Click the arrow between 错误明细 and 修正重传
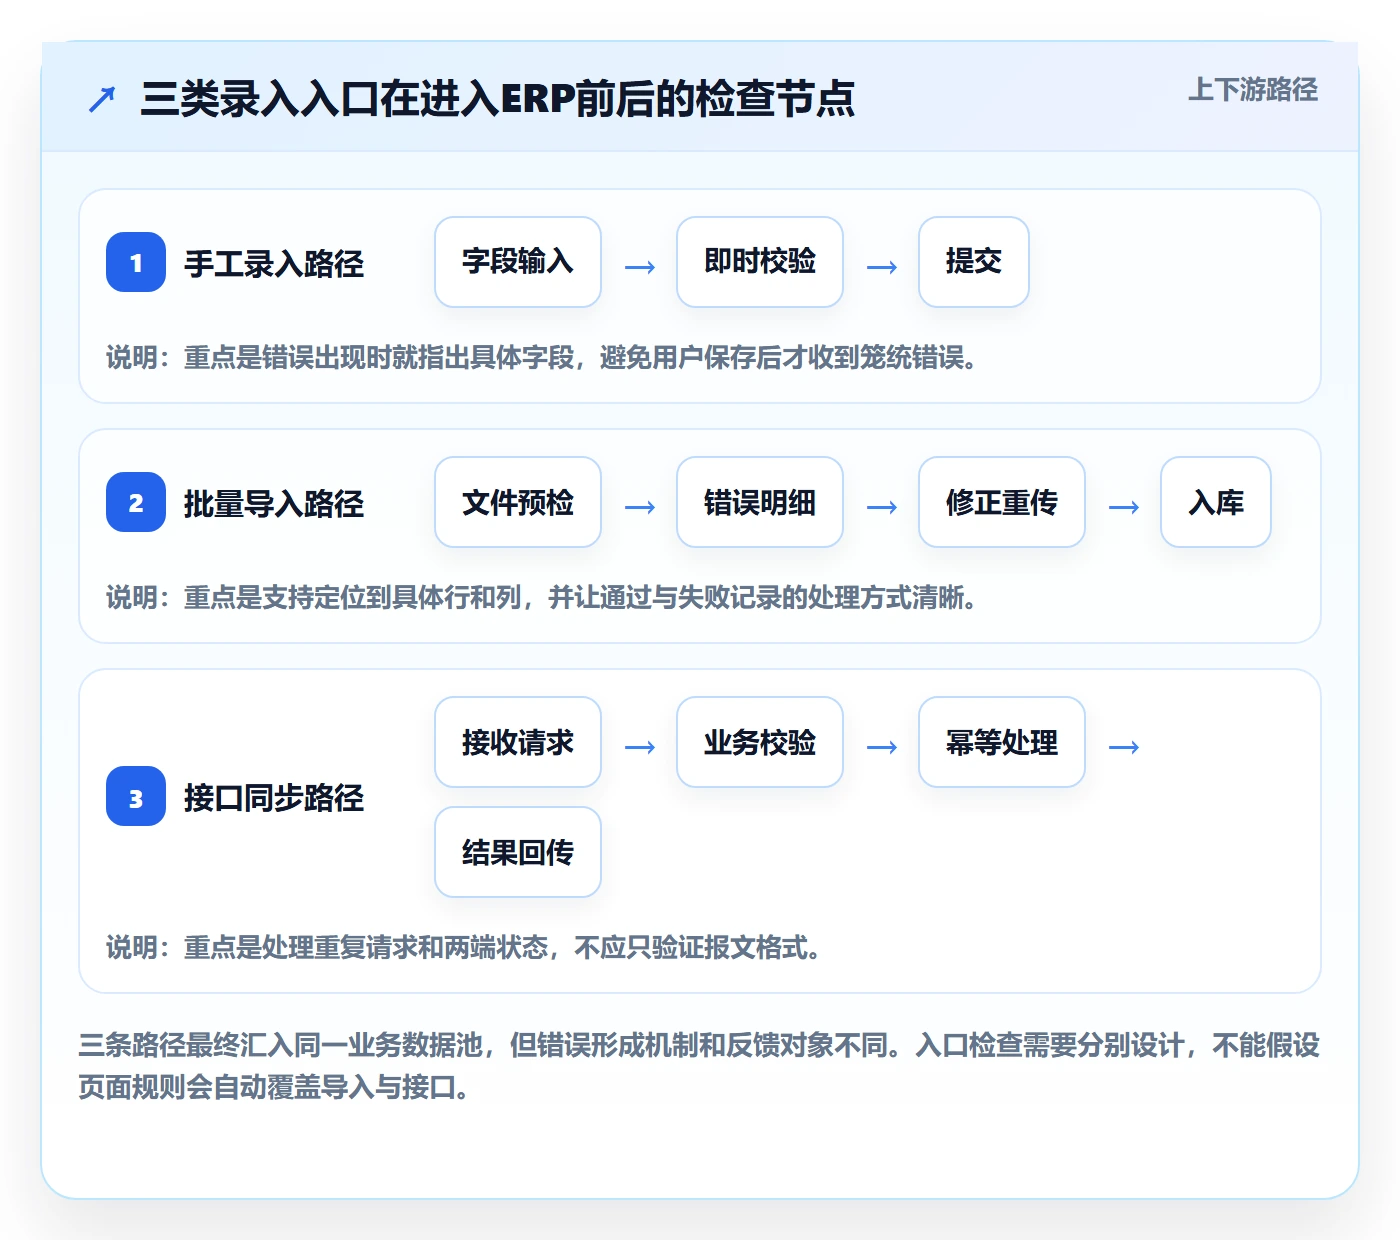 click(x=882, y=507)
